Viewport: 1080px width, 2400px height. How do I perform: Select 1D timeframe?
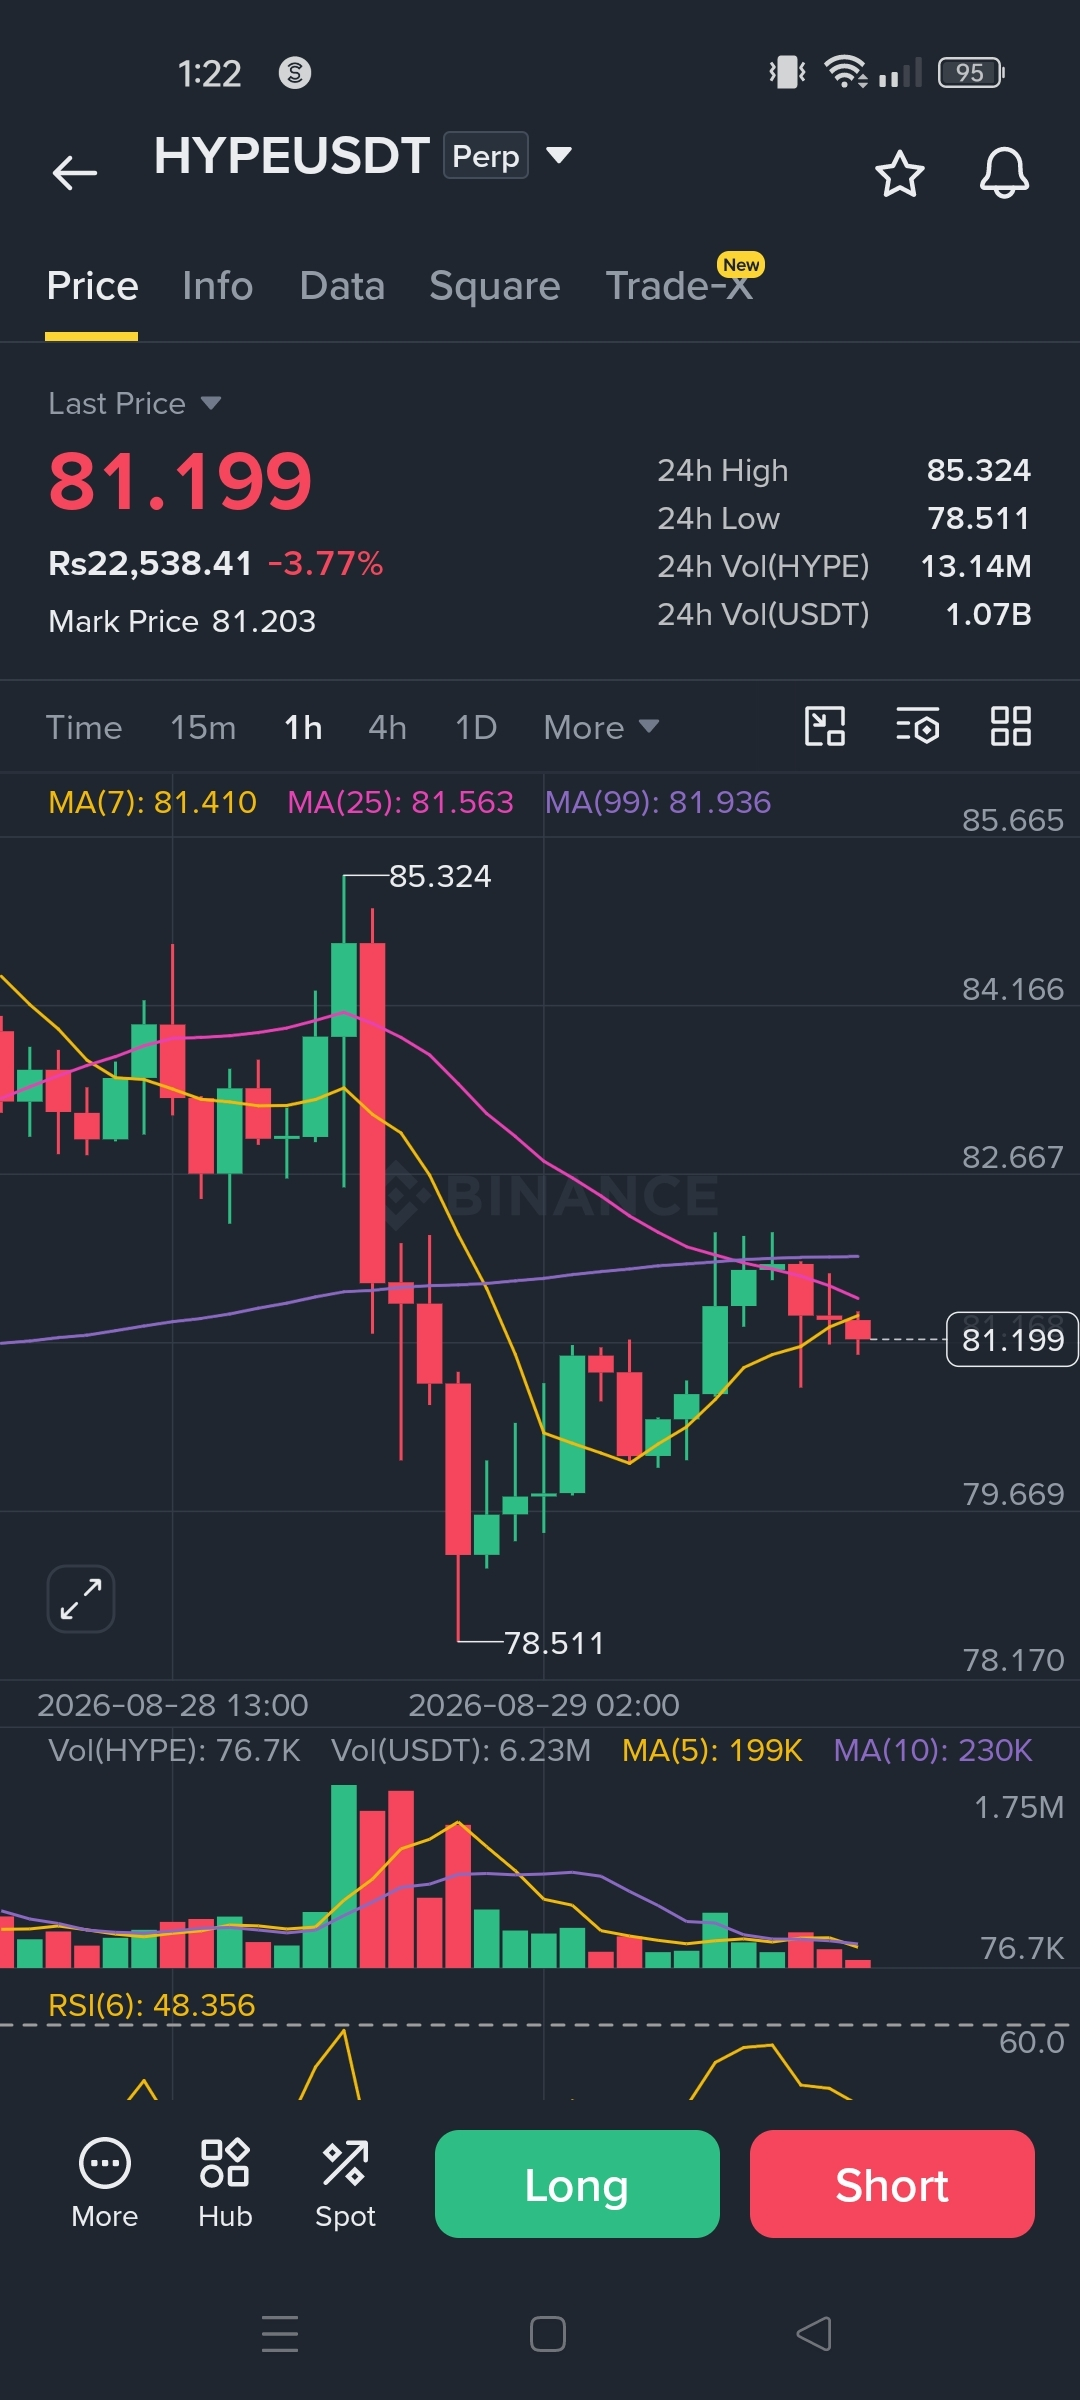(x=476, y=727)
